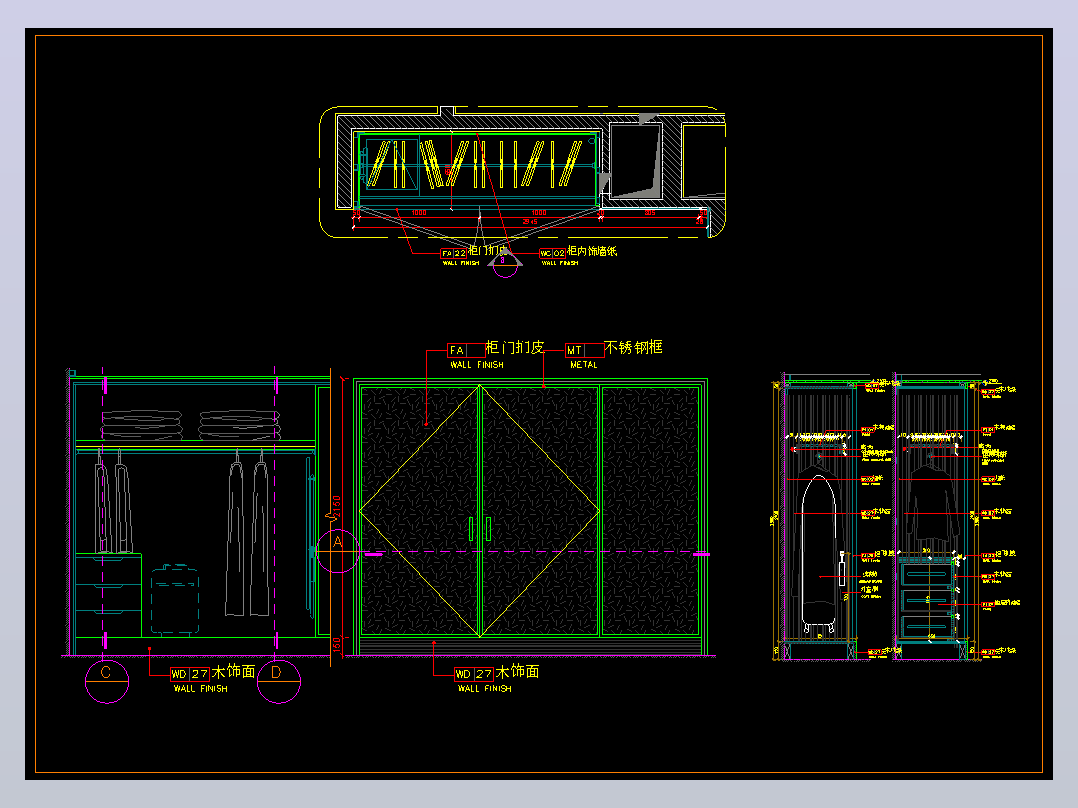Select the right 1000 dimension in plan
The image size is (1078, 808).
tap(539, 213)
